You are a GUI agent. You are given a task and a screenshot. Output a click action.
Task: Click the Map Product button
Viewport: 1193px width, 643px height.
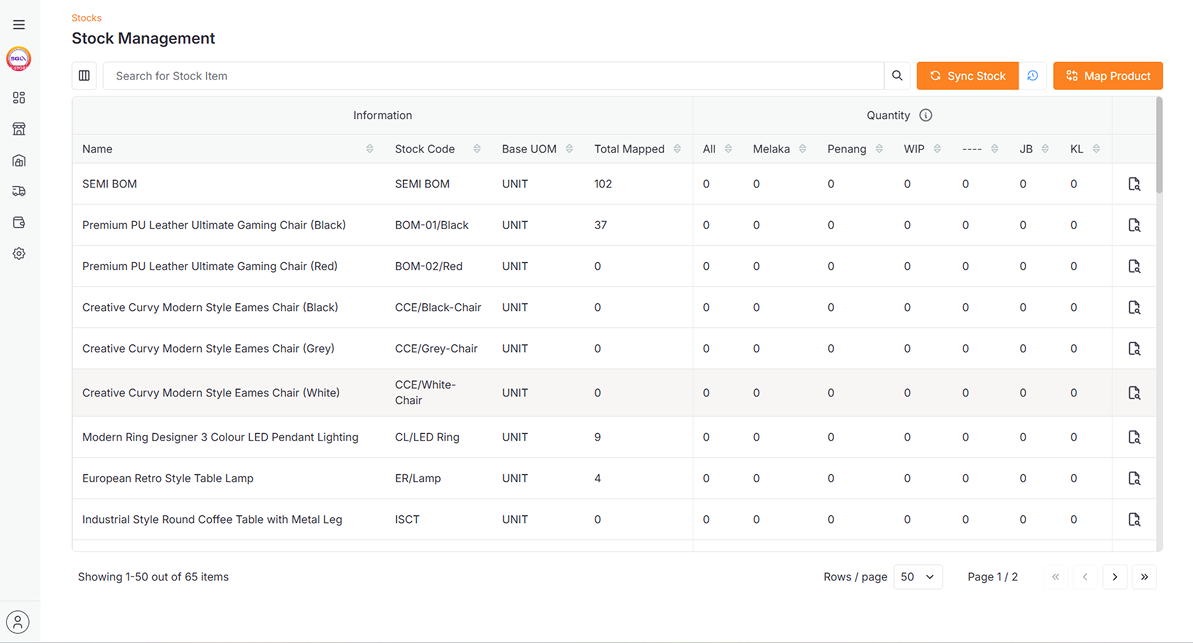pos(1107,76)
